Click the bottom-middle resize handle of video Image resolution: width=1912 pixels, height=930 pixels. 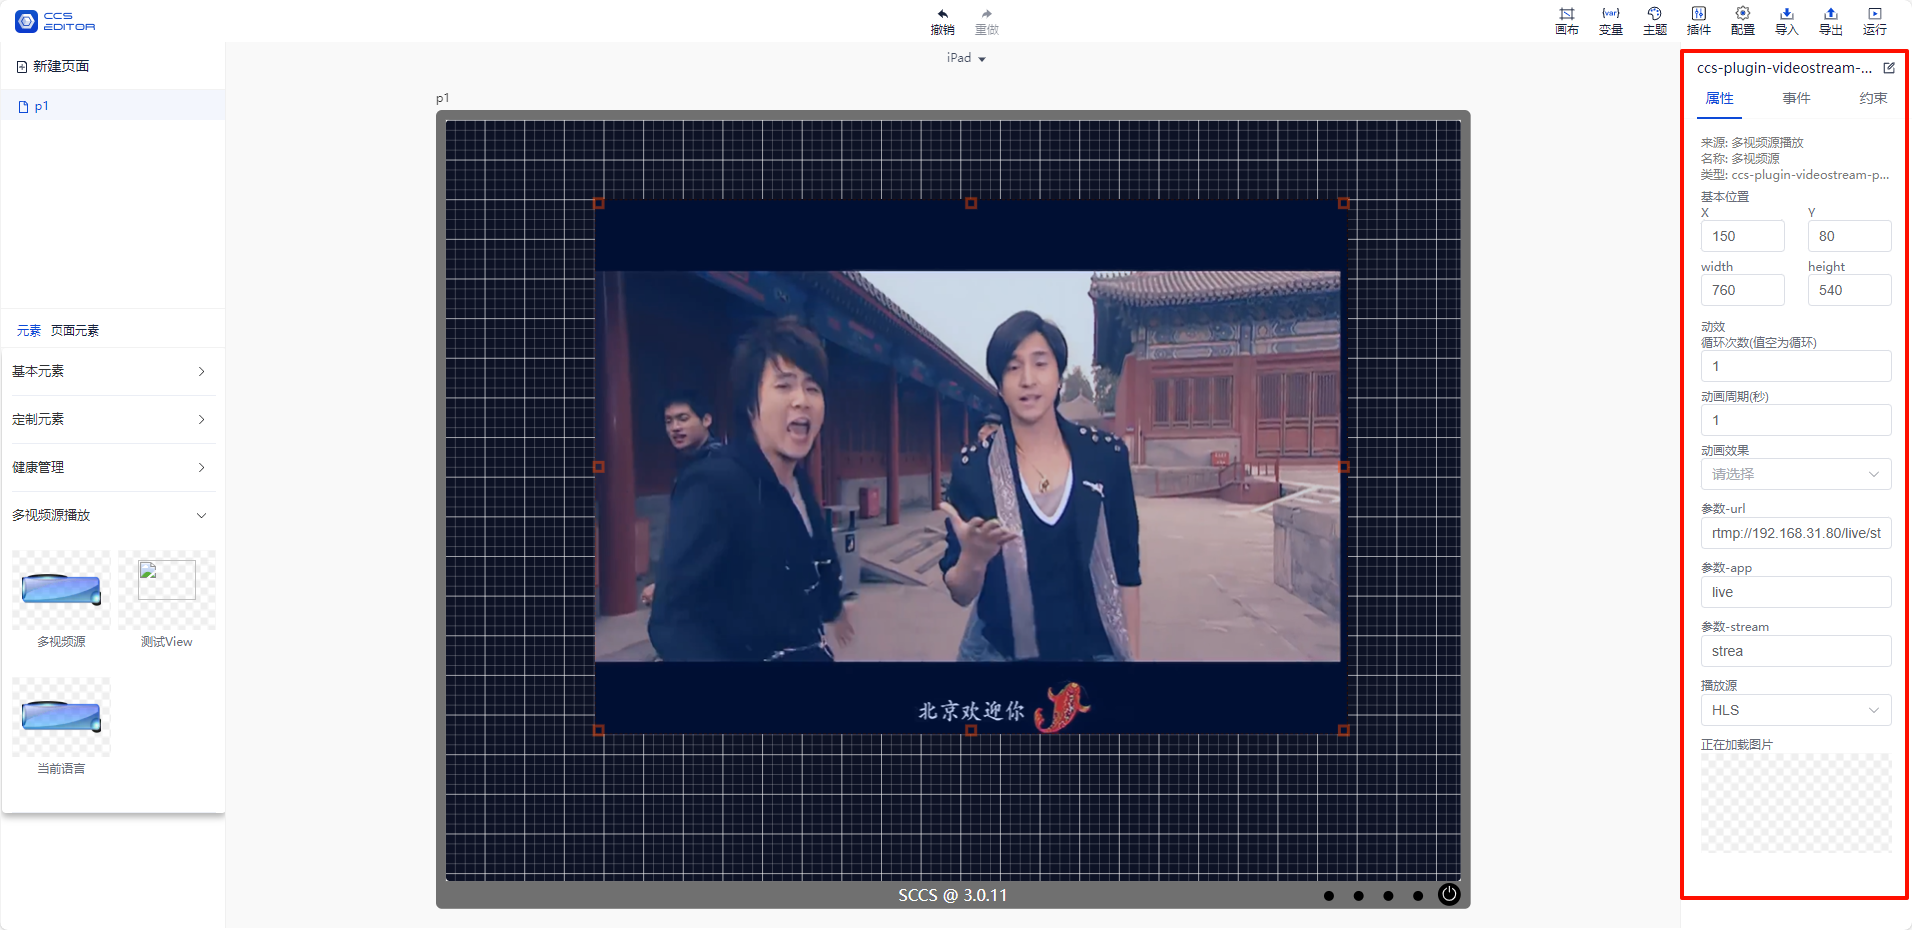pyautogui.click(x=971, y=730)
